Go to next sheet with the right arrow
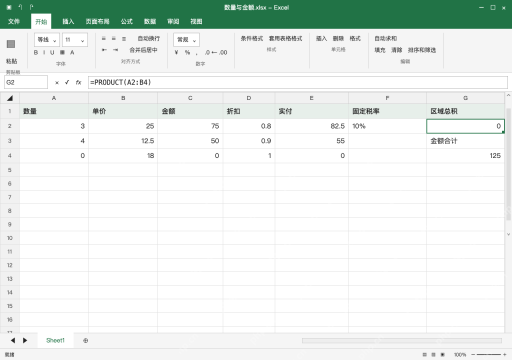This screenshot has width=512, height=360. (25, 340)
